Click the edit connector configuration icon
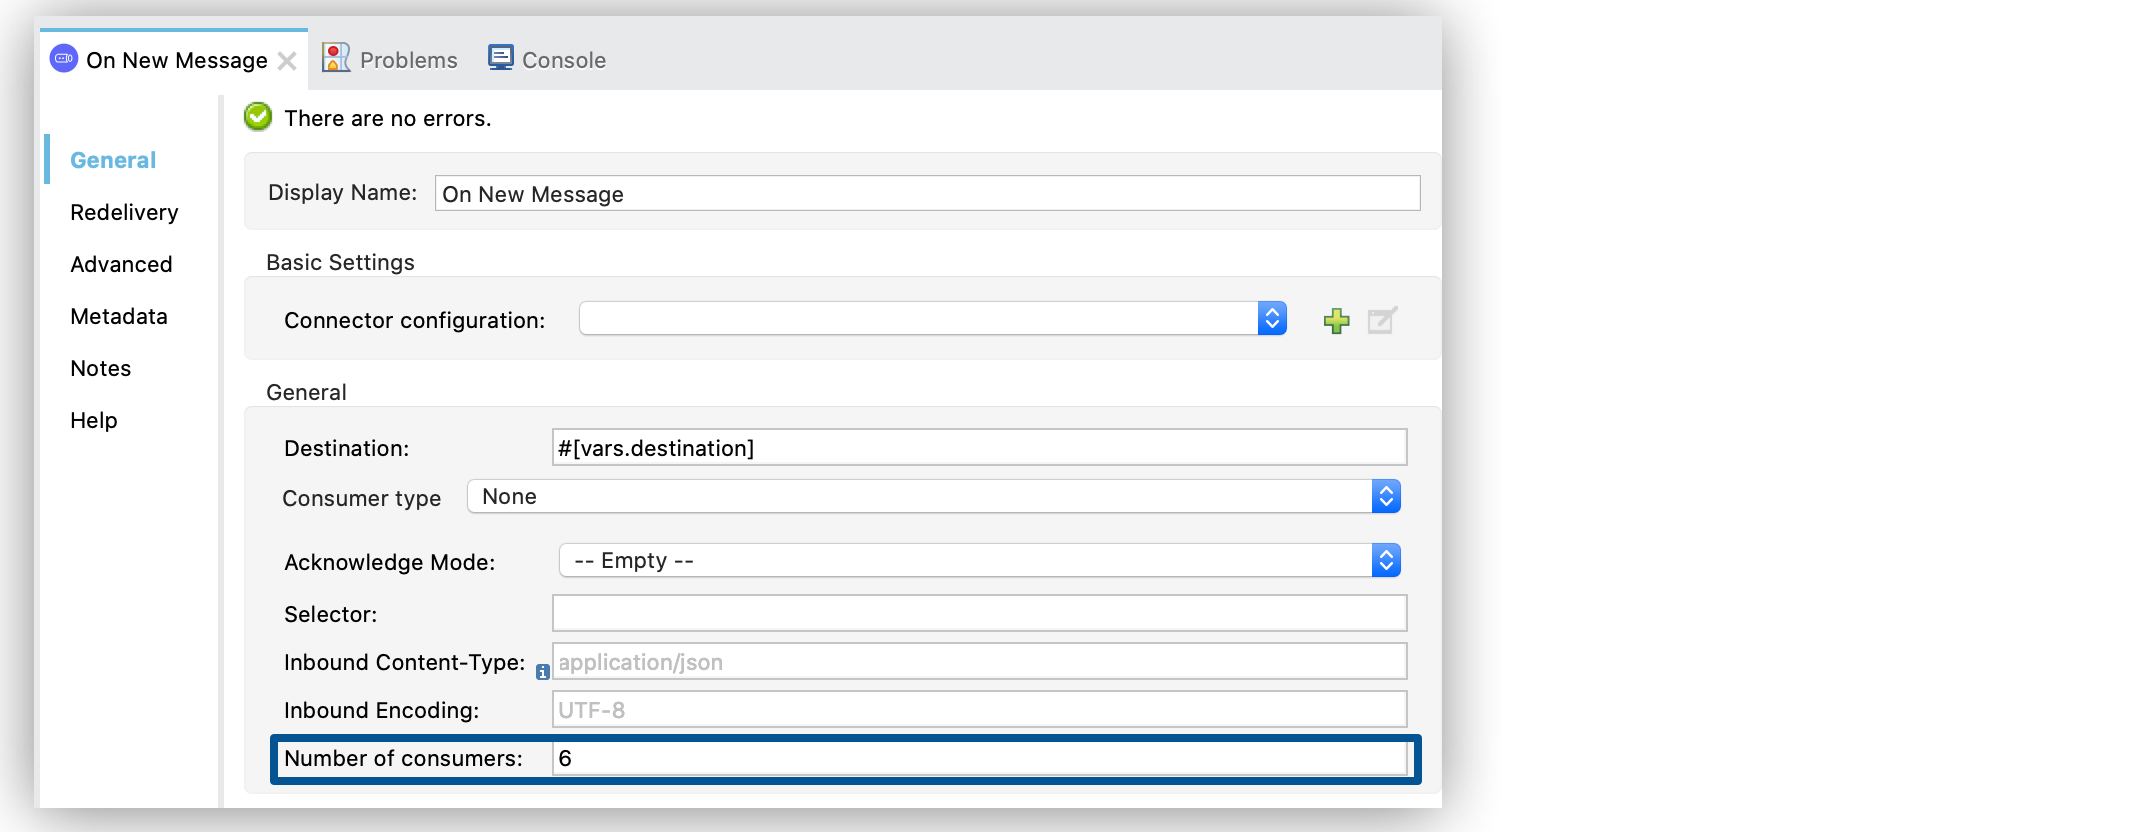The image size is (2142, 832). [x=1382, y=320]
